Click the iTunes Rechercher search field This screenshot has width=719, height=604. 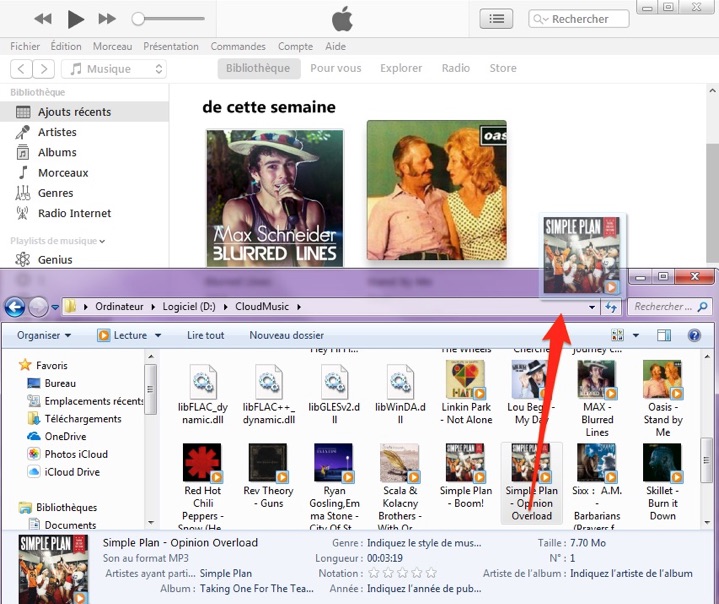pos(579,19)
